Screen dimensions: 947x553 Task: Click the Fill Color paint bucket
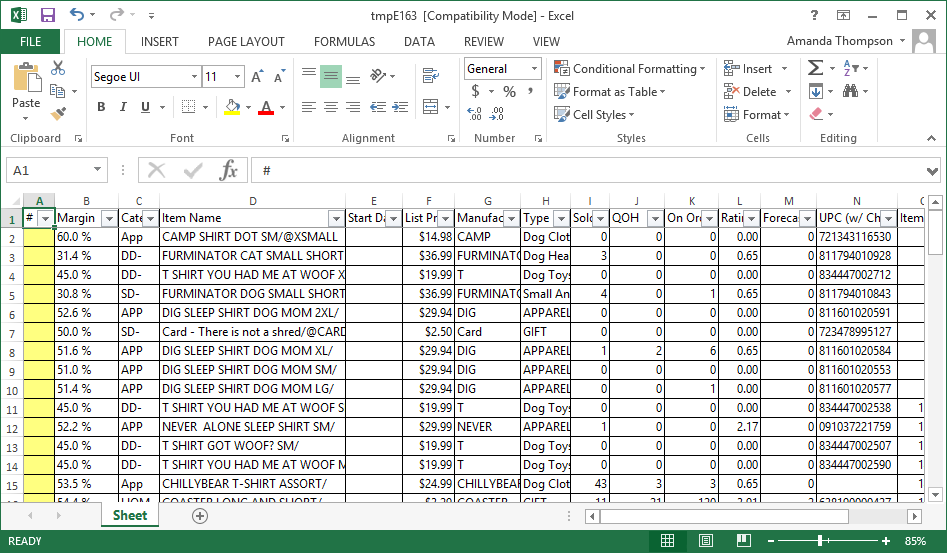click(233, 107)
